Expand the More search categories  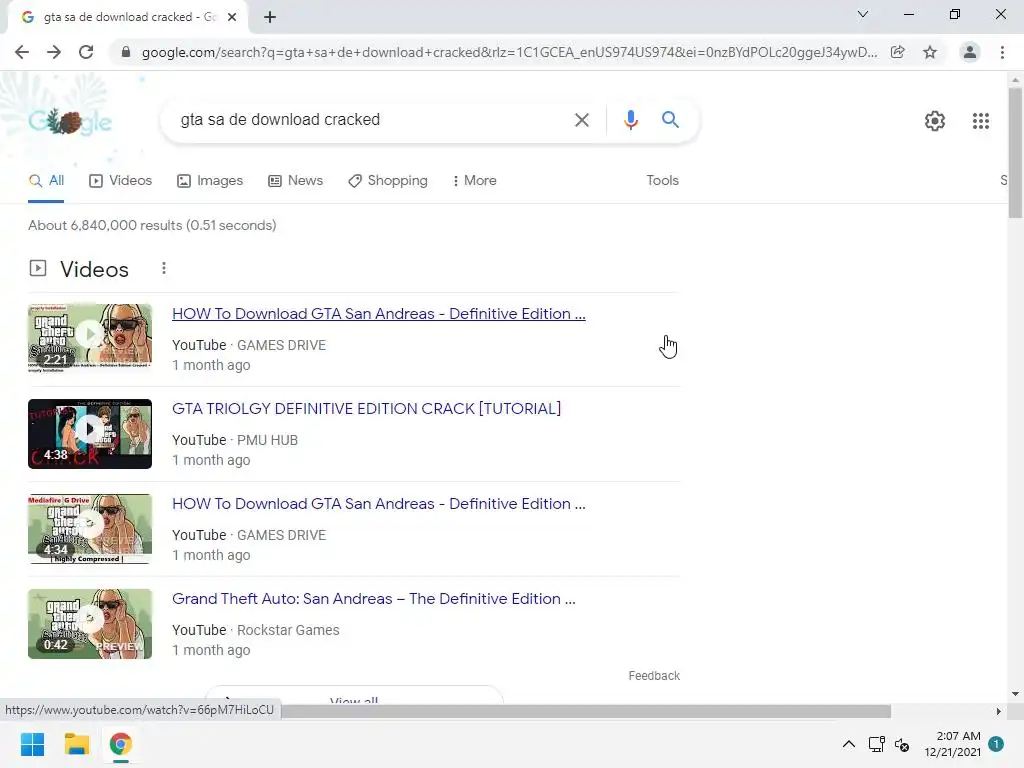(475, 181)
